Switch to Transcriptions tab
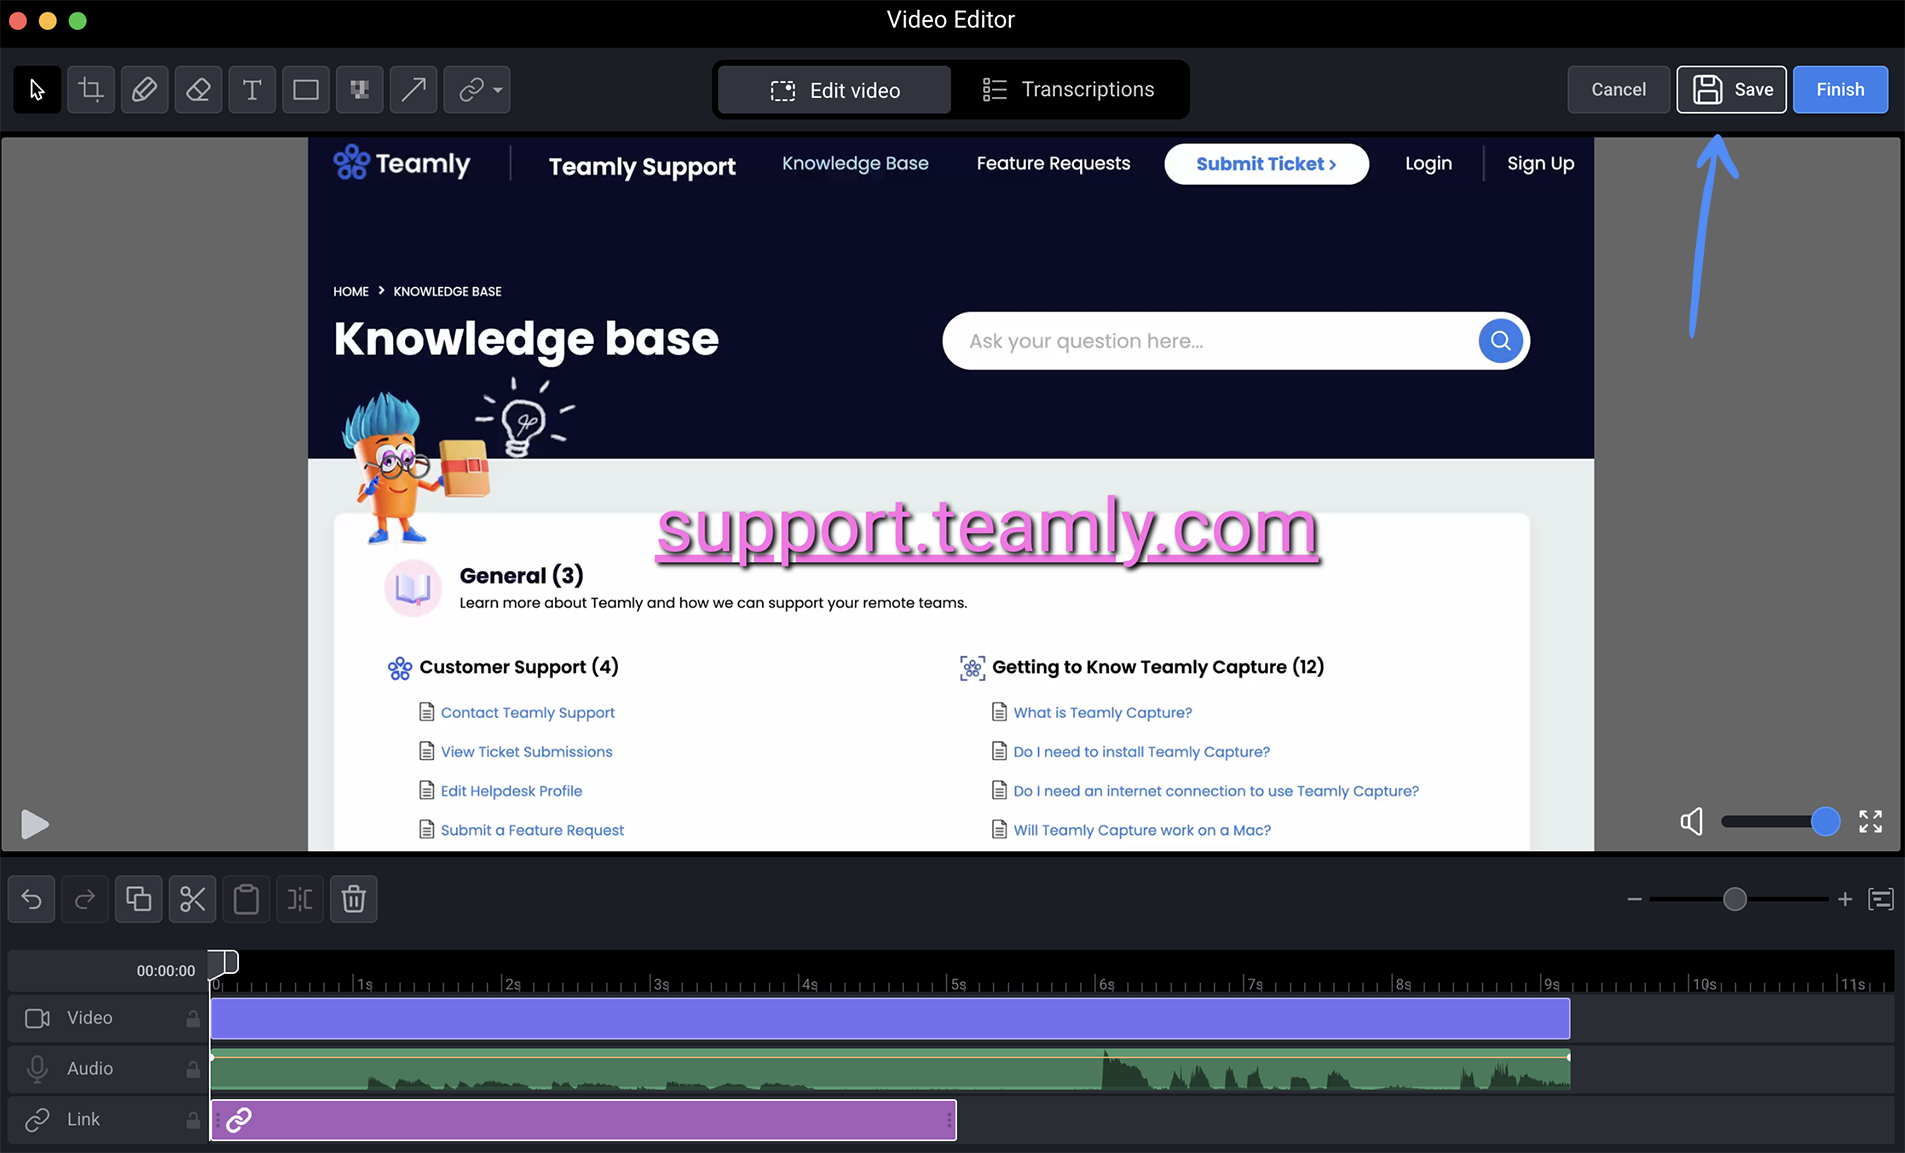 (x=1068, y=90)
